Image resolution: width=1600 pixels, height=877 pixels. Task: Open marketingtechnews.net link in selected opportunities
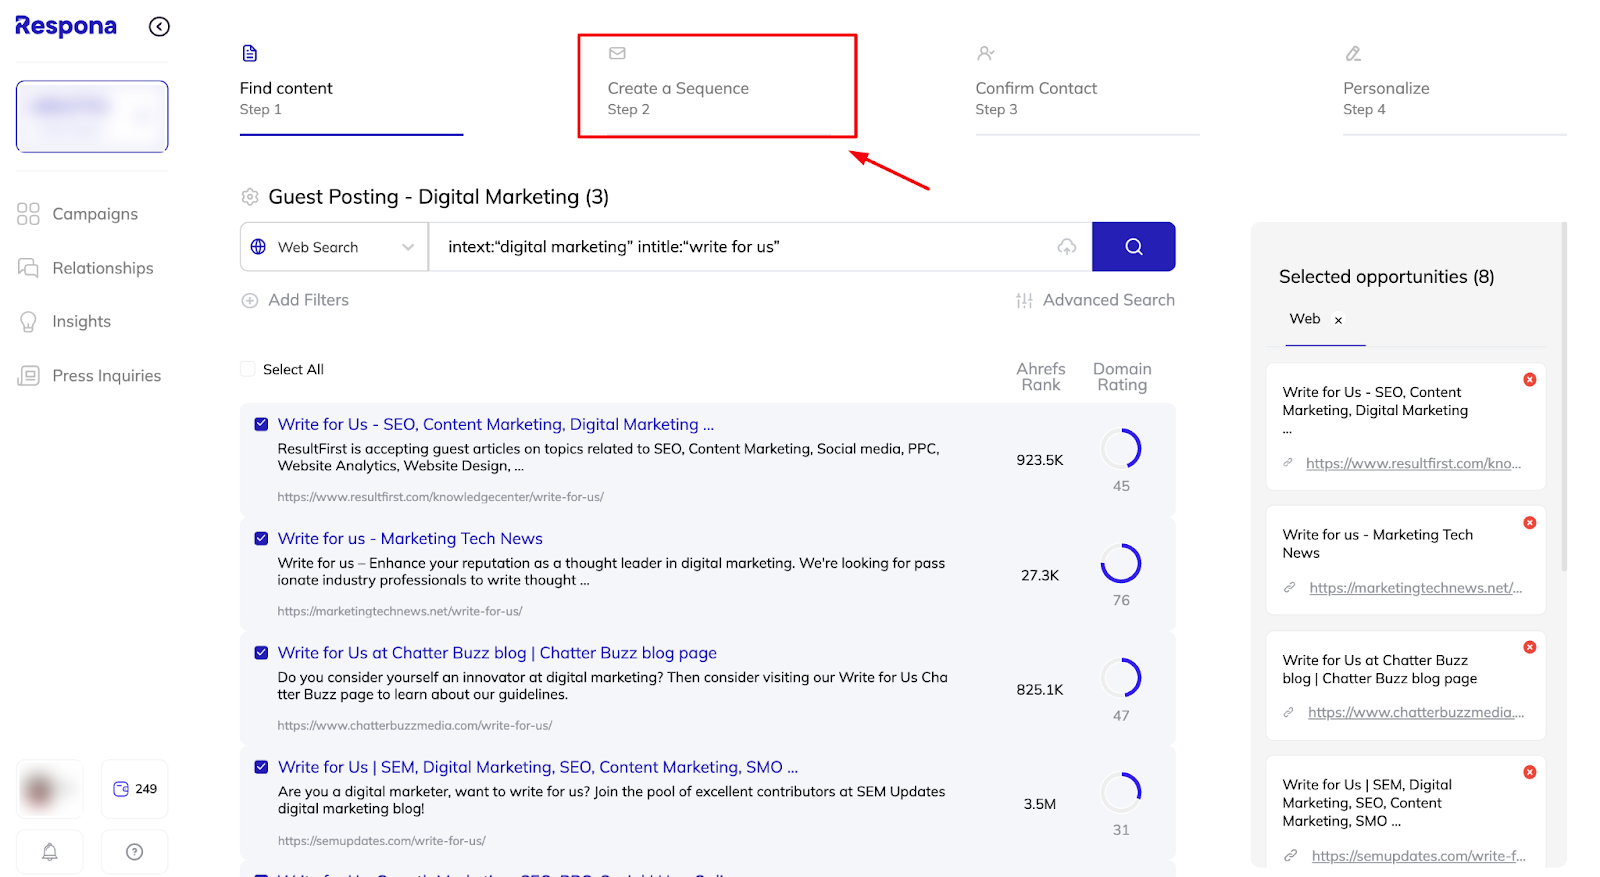(1416, 588)
